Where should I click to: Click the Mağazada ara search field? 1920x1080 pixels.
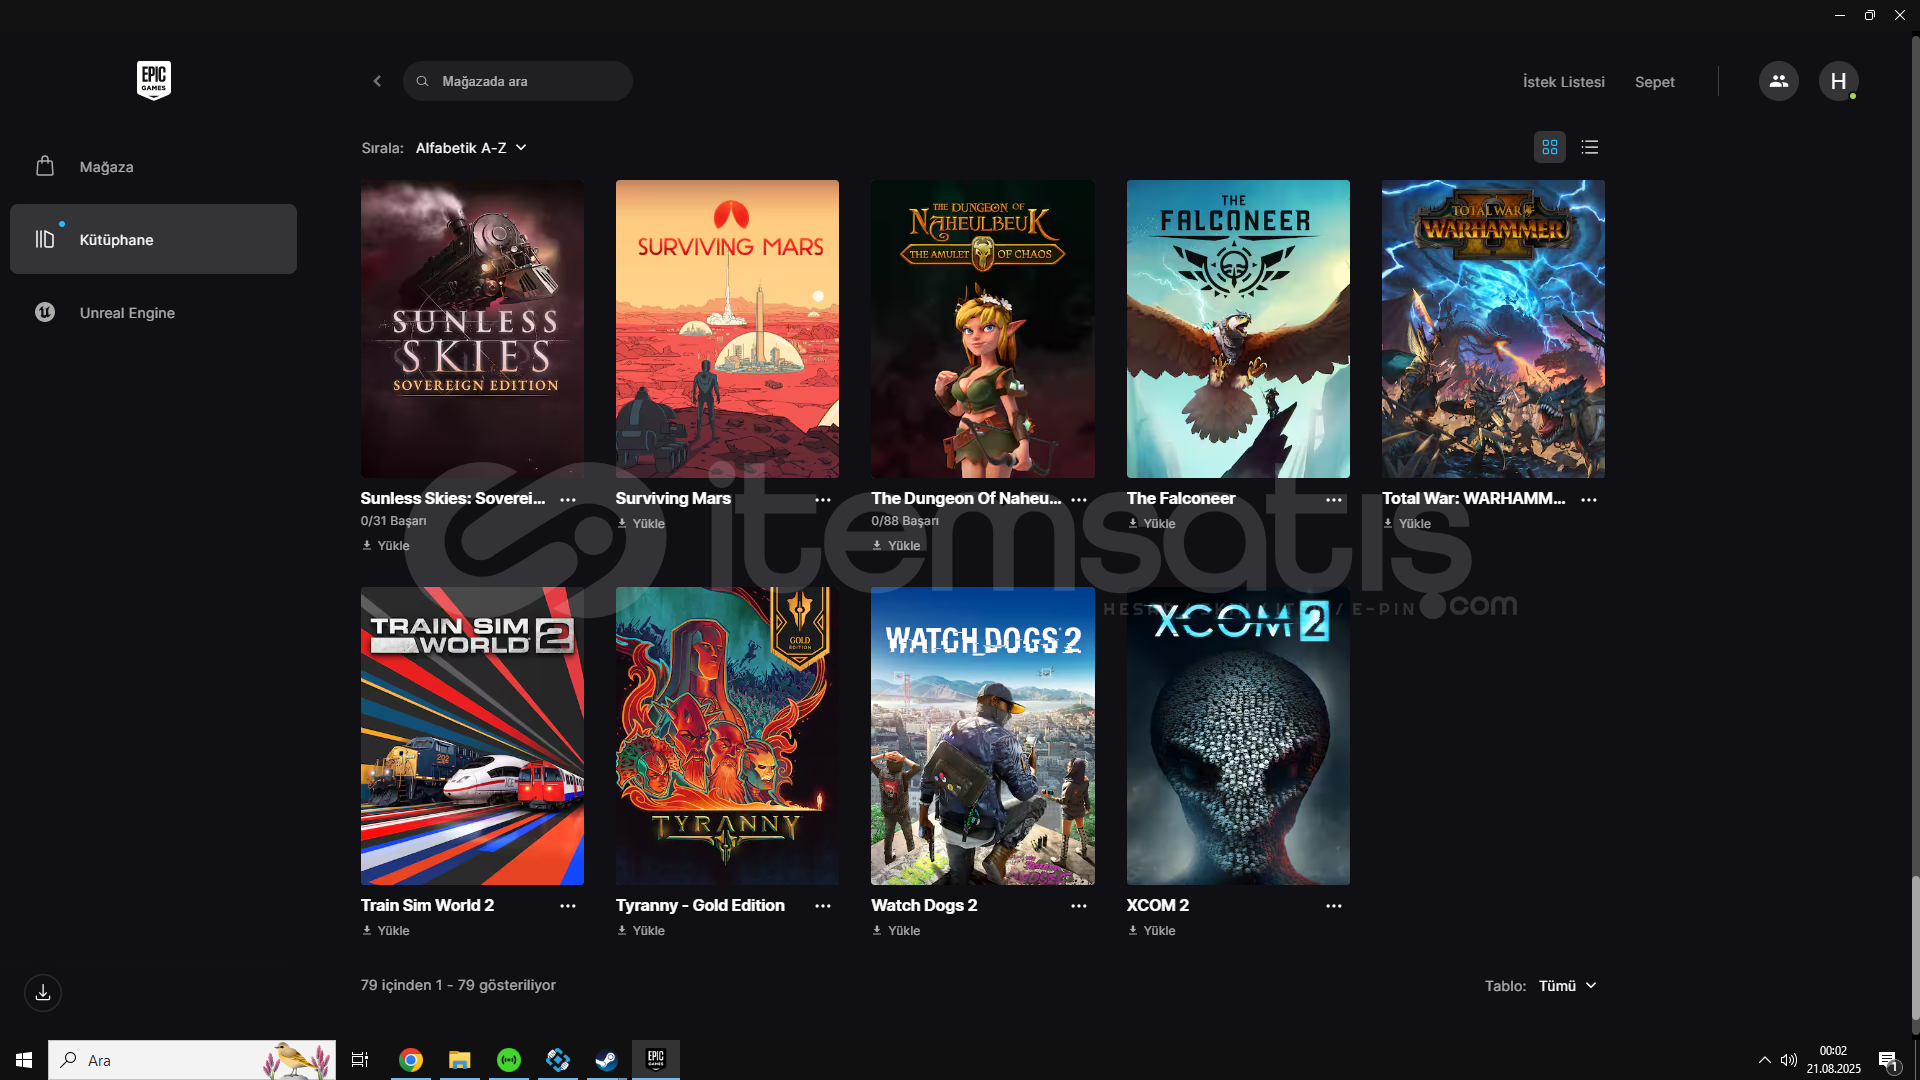518,81
